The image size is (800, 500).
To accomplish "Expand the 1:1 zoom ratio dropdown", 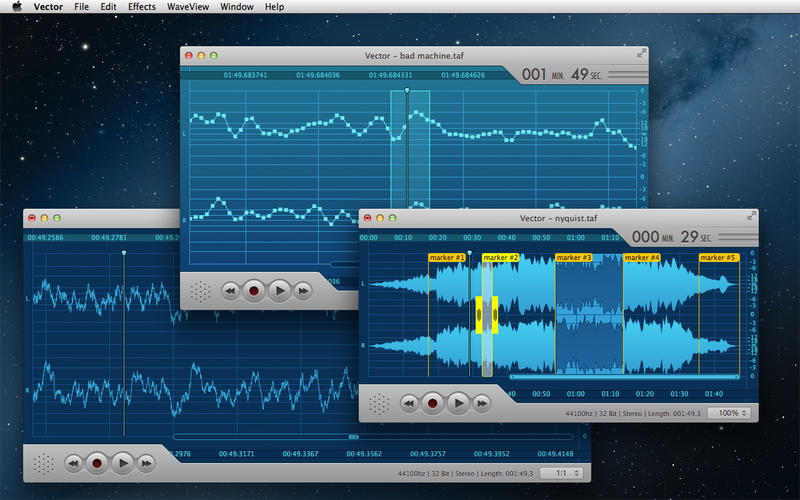I will click(x=561, y=472).
